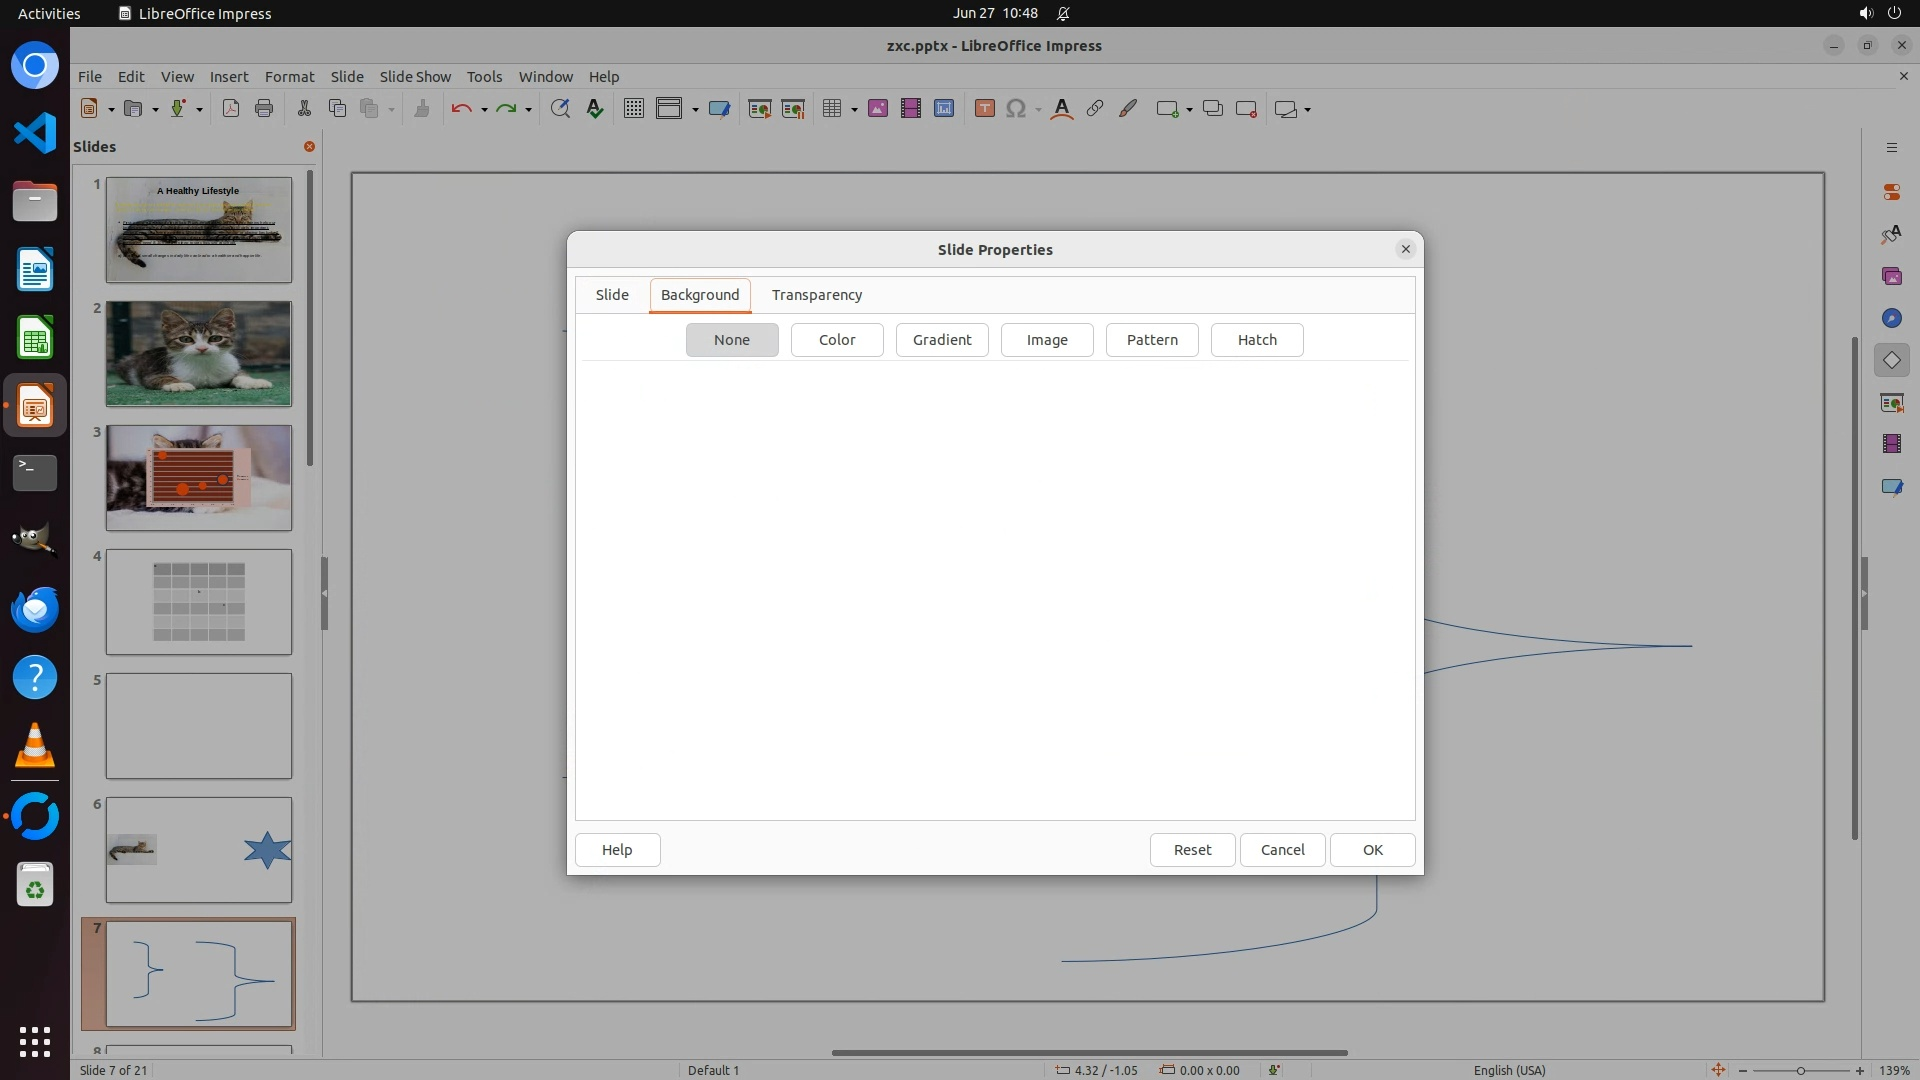Open the Slide Show menu
Viewport: 1920px width, 1080px height.
pos(414,77)
